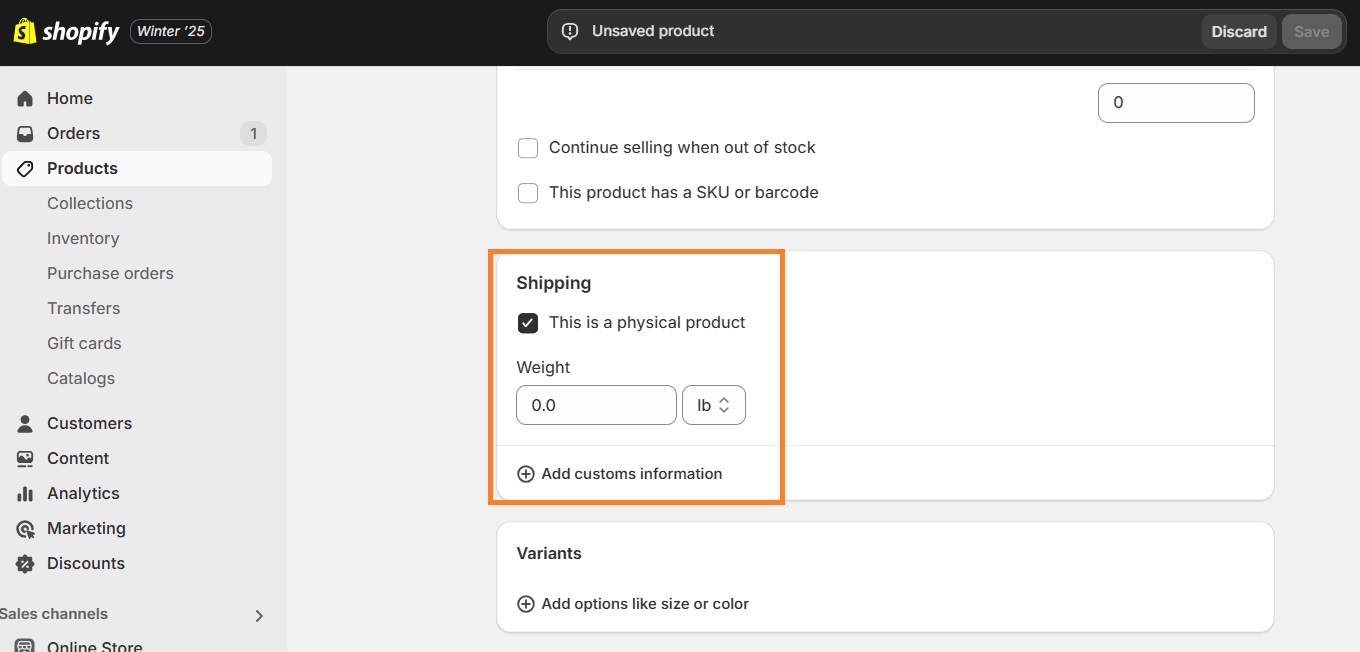
Task: Enable Continue selling when out of stock
Action: 528,147
